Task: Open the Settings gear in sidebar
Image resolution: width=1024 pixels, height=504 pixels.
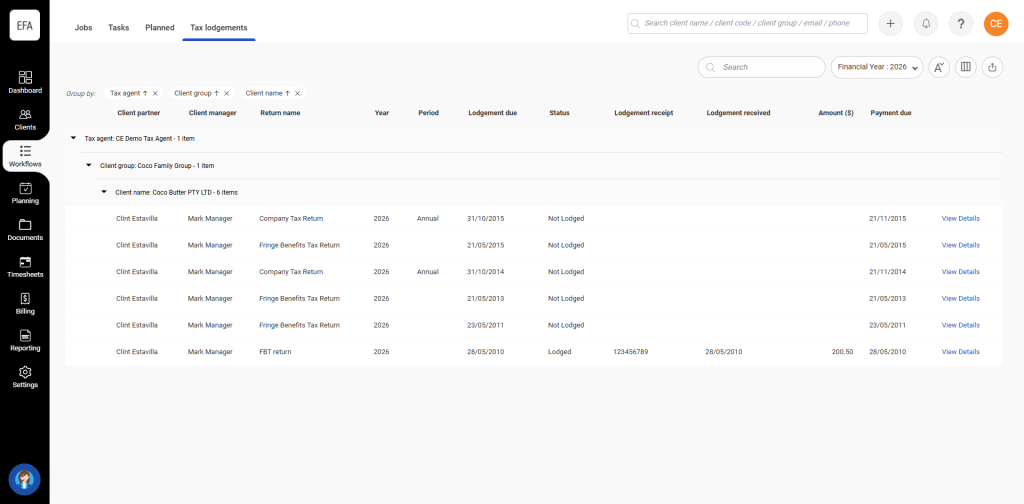Action: (25, 377)
